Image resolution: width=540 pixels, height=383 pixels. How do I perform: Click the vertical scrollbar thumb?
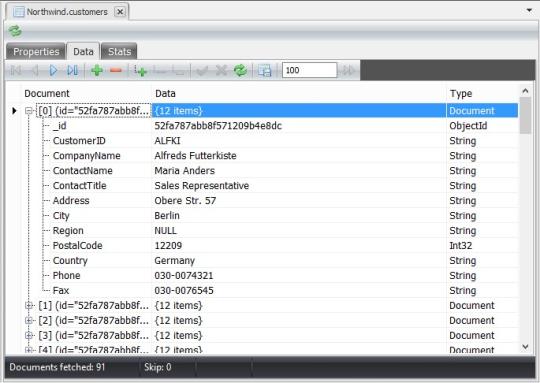(x=525, y=116)
